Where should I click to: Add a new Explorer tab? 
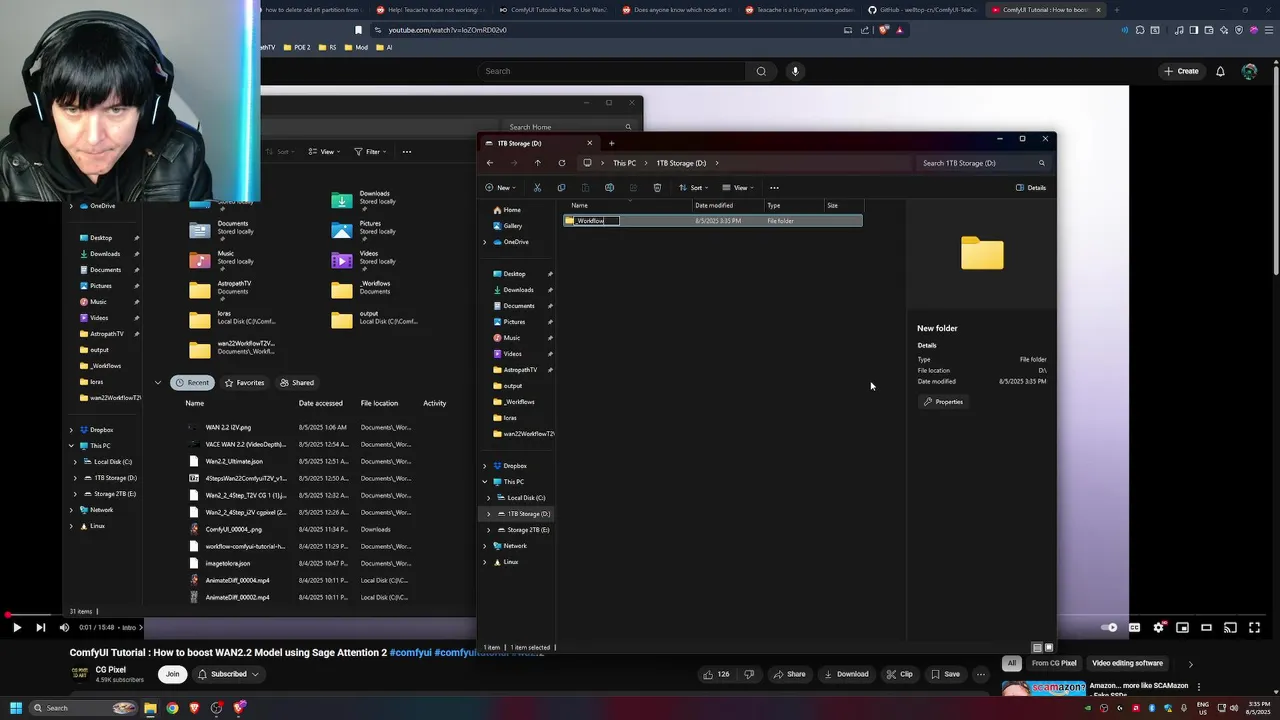tap(611, 143)
